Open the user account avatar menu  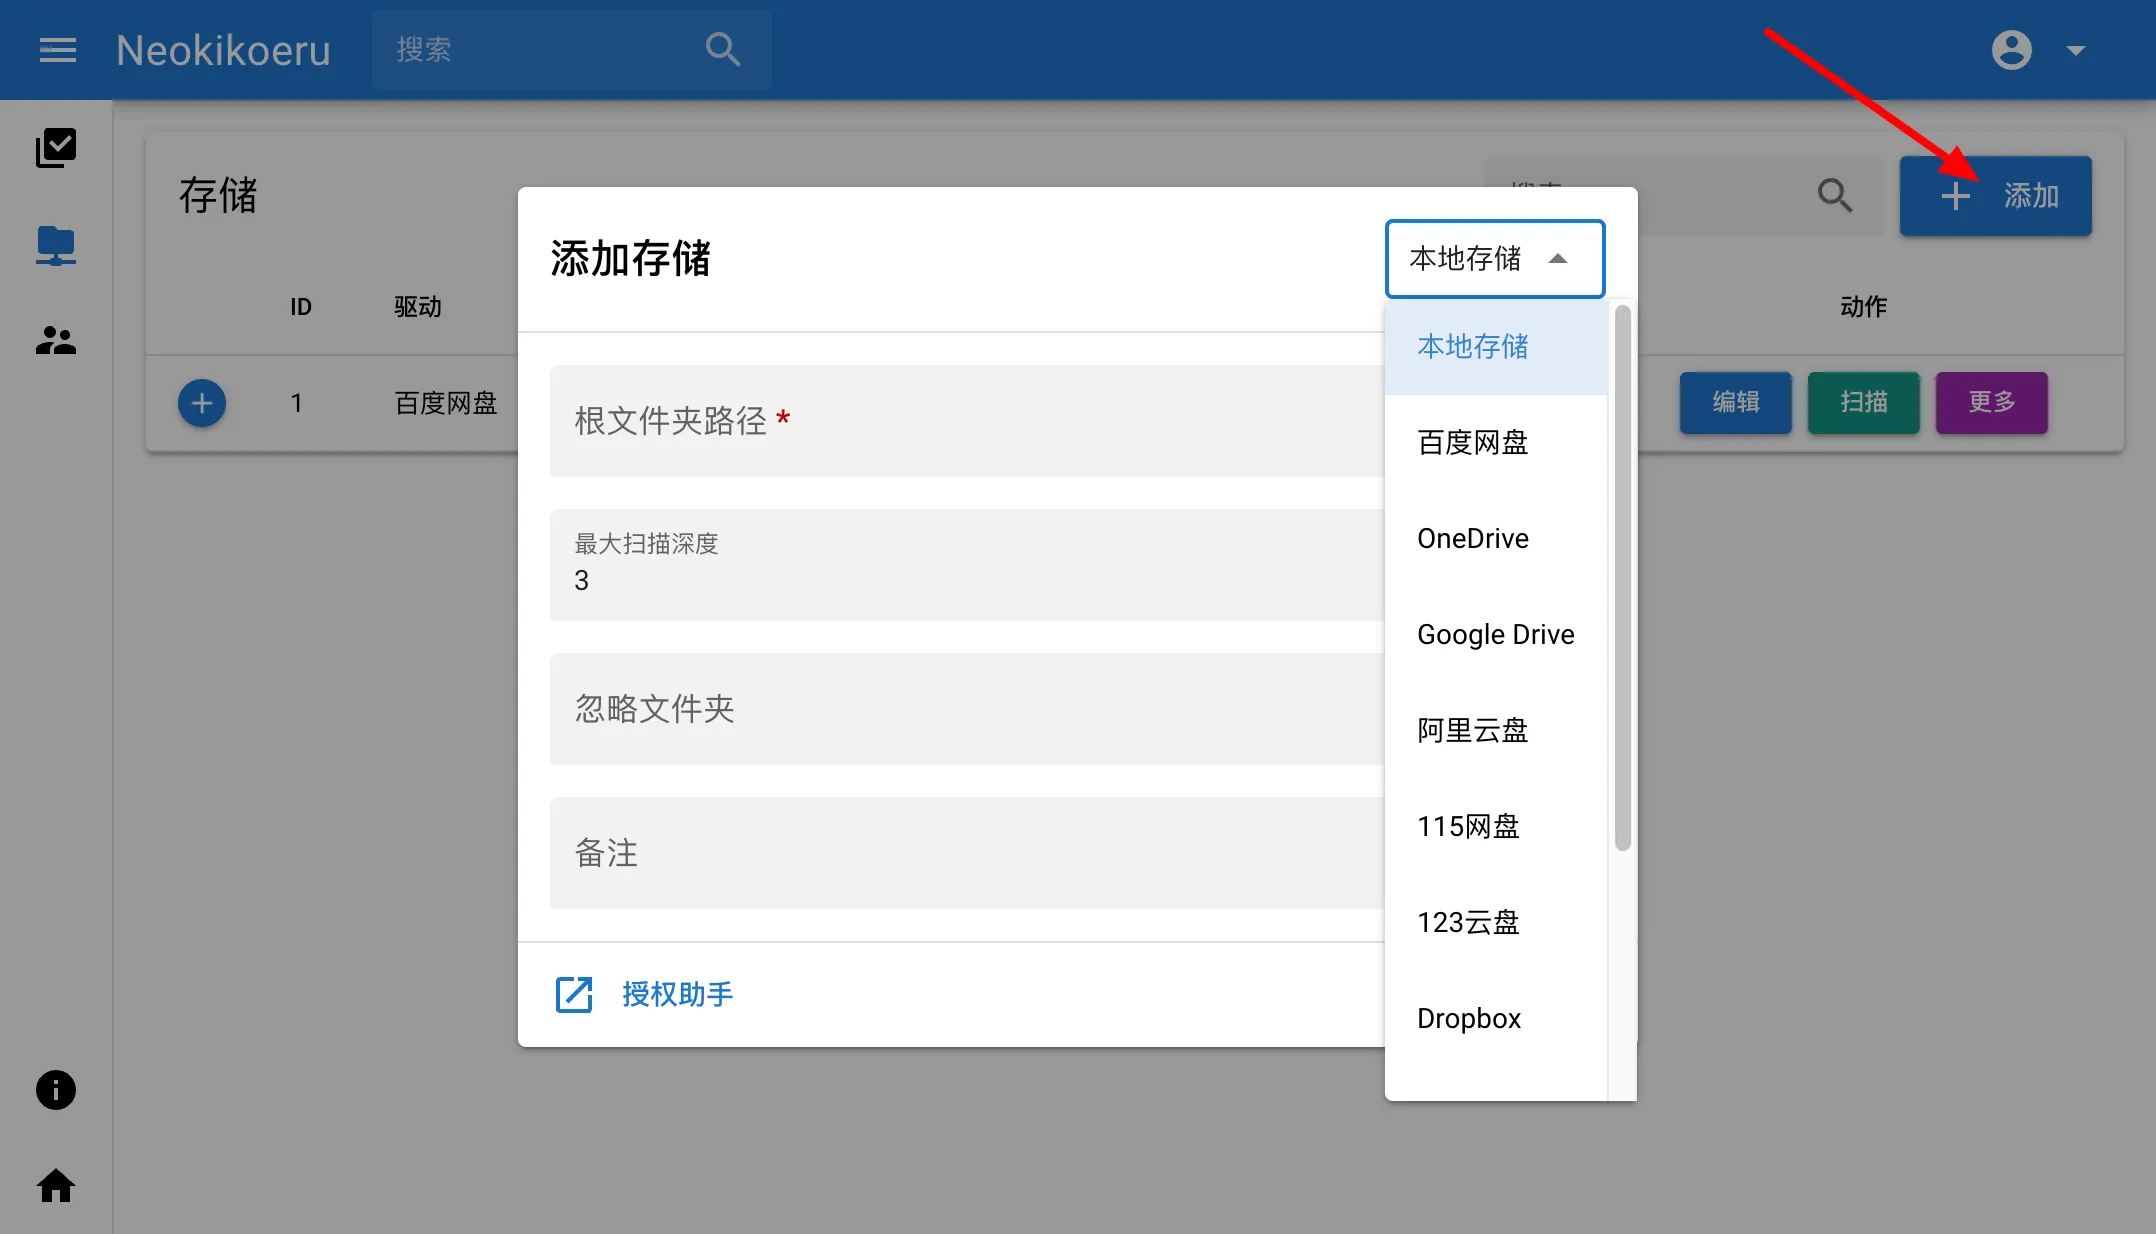(2011, 50)
